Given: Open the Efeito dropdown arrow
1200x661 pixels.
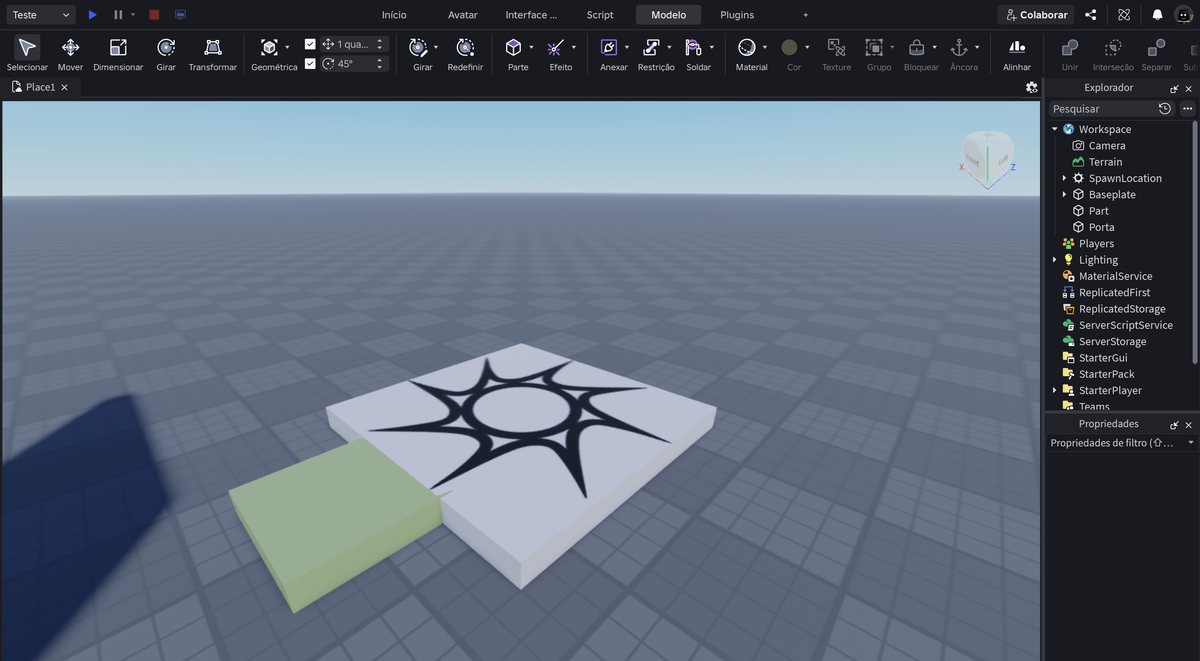Looking at the screenshot, I should [574, 47].
